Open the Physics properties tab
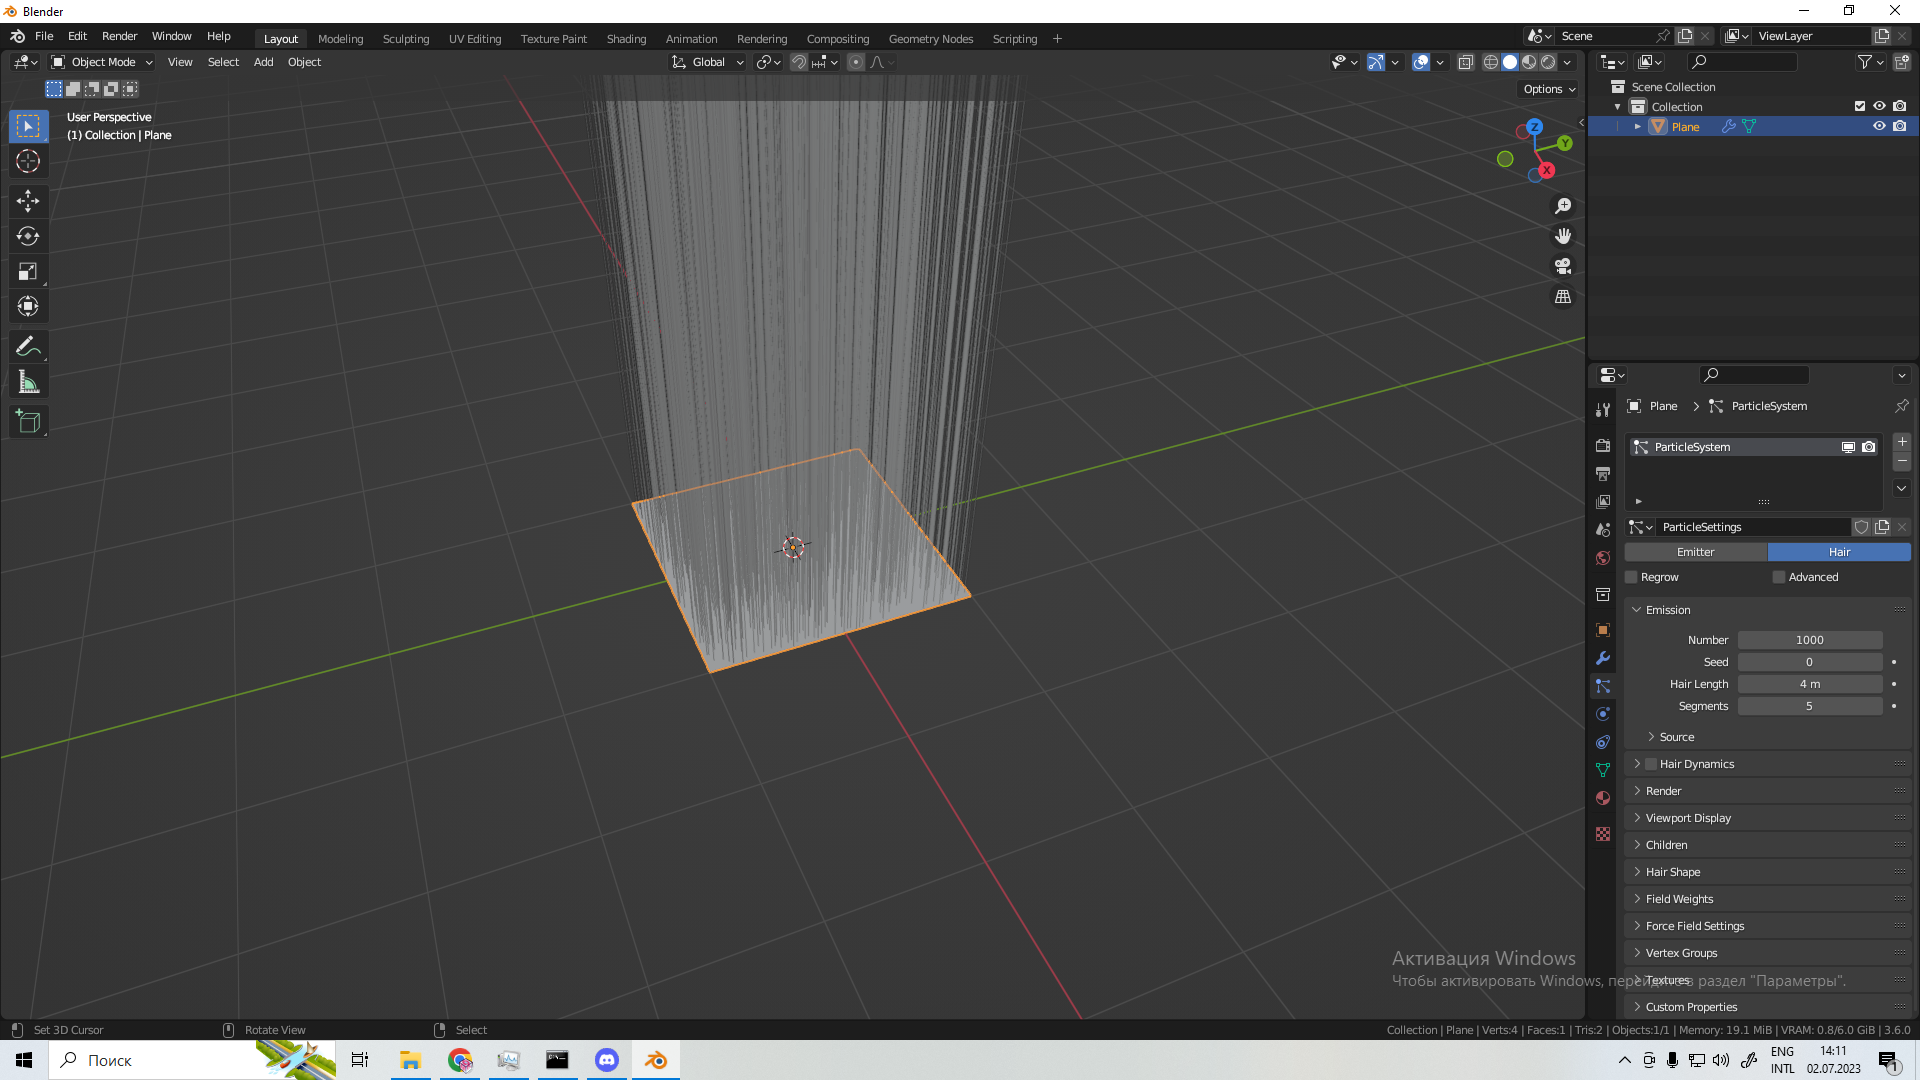1920x1080 pixels. 1603,714
